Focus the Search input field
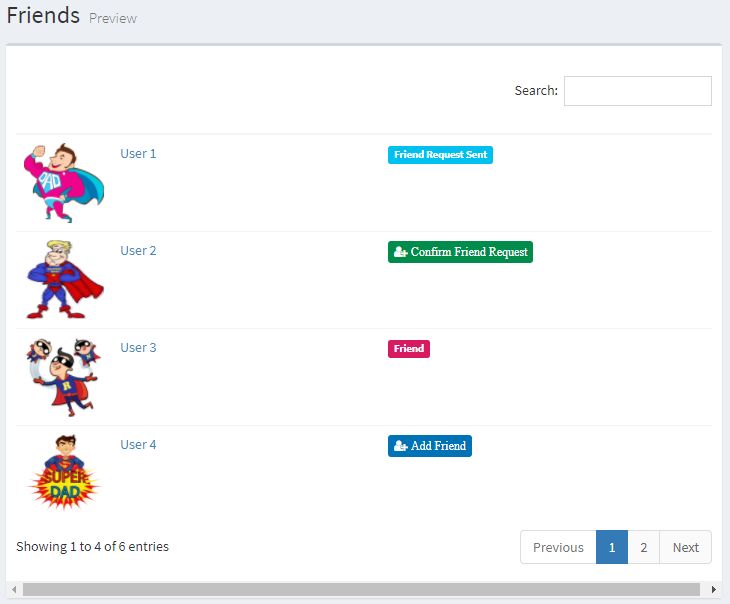The image size is (730, 604). coord(637,91)
